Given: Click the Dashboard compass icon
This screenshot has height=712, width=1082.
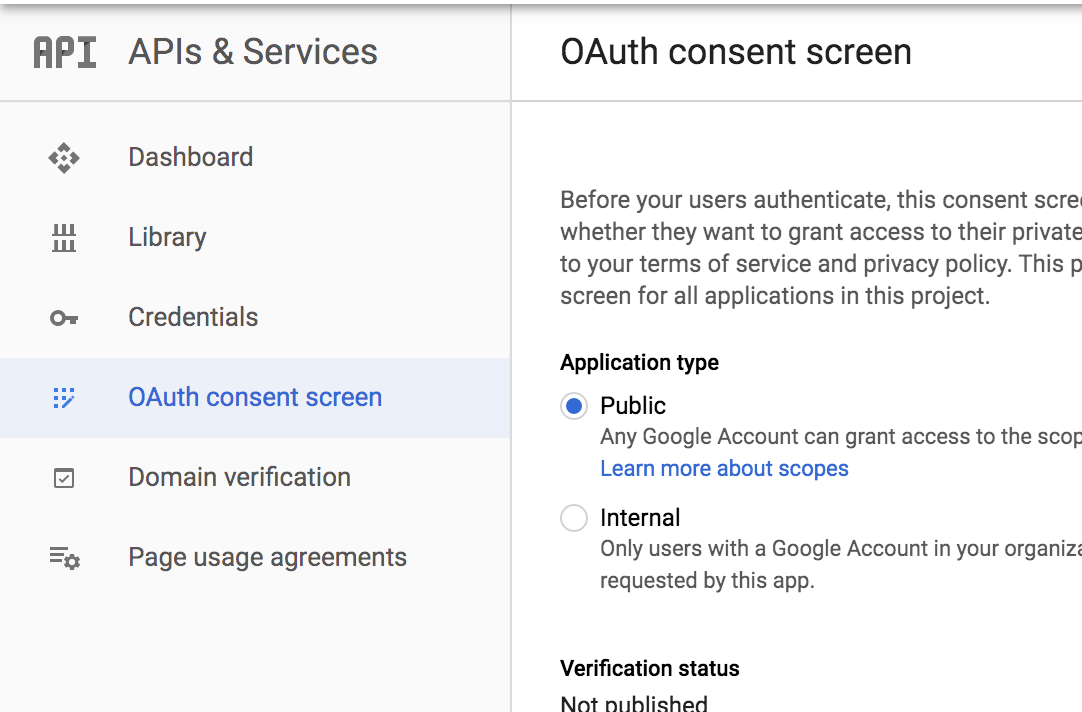Looking at the screenshot, I should (x=64, y=157).
